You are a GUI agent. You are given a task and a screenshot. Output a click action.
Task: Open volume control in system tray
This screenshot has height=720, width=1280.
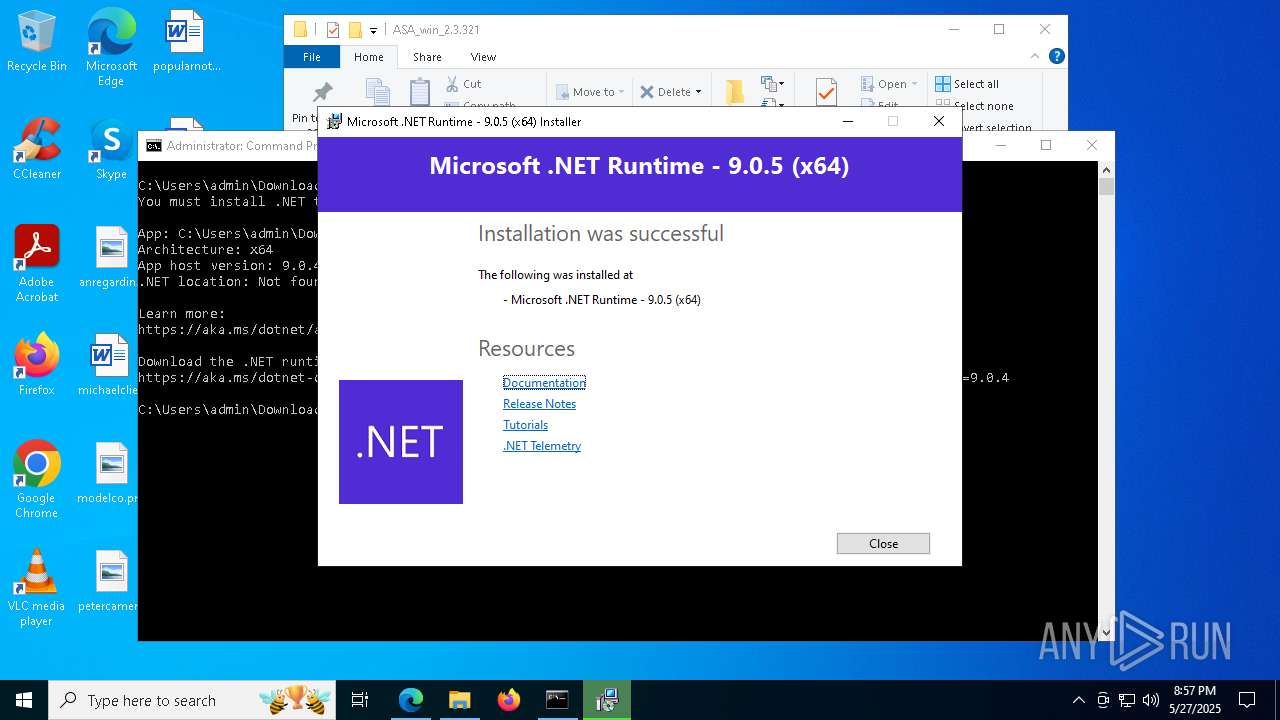click(1151, 700)
